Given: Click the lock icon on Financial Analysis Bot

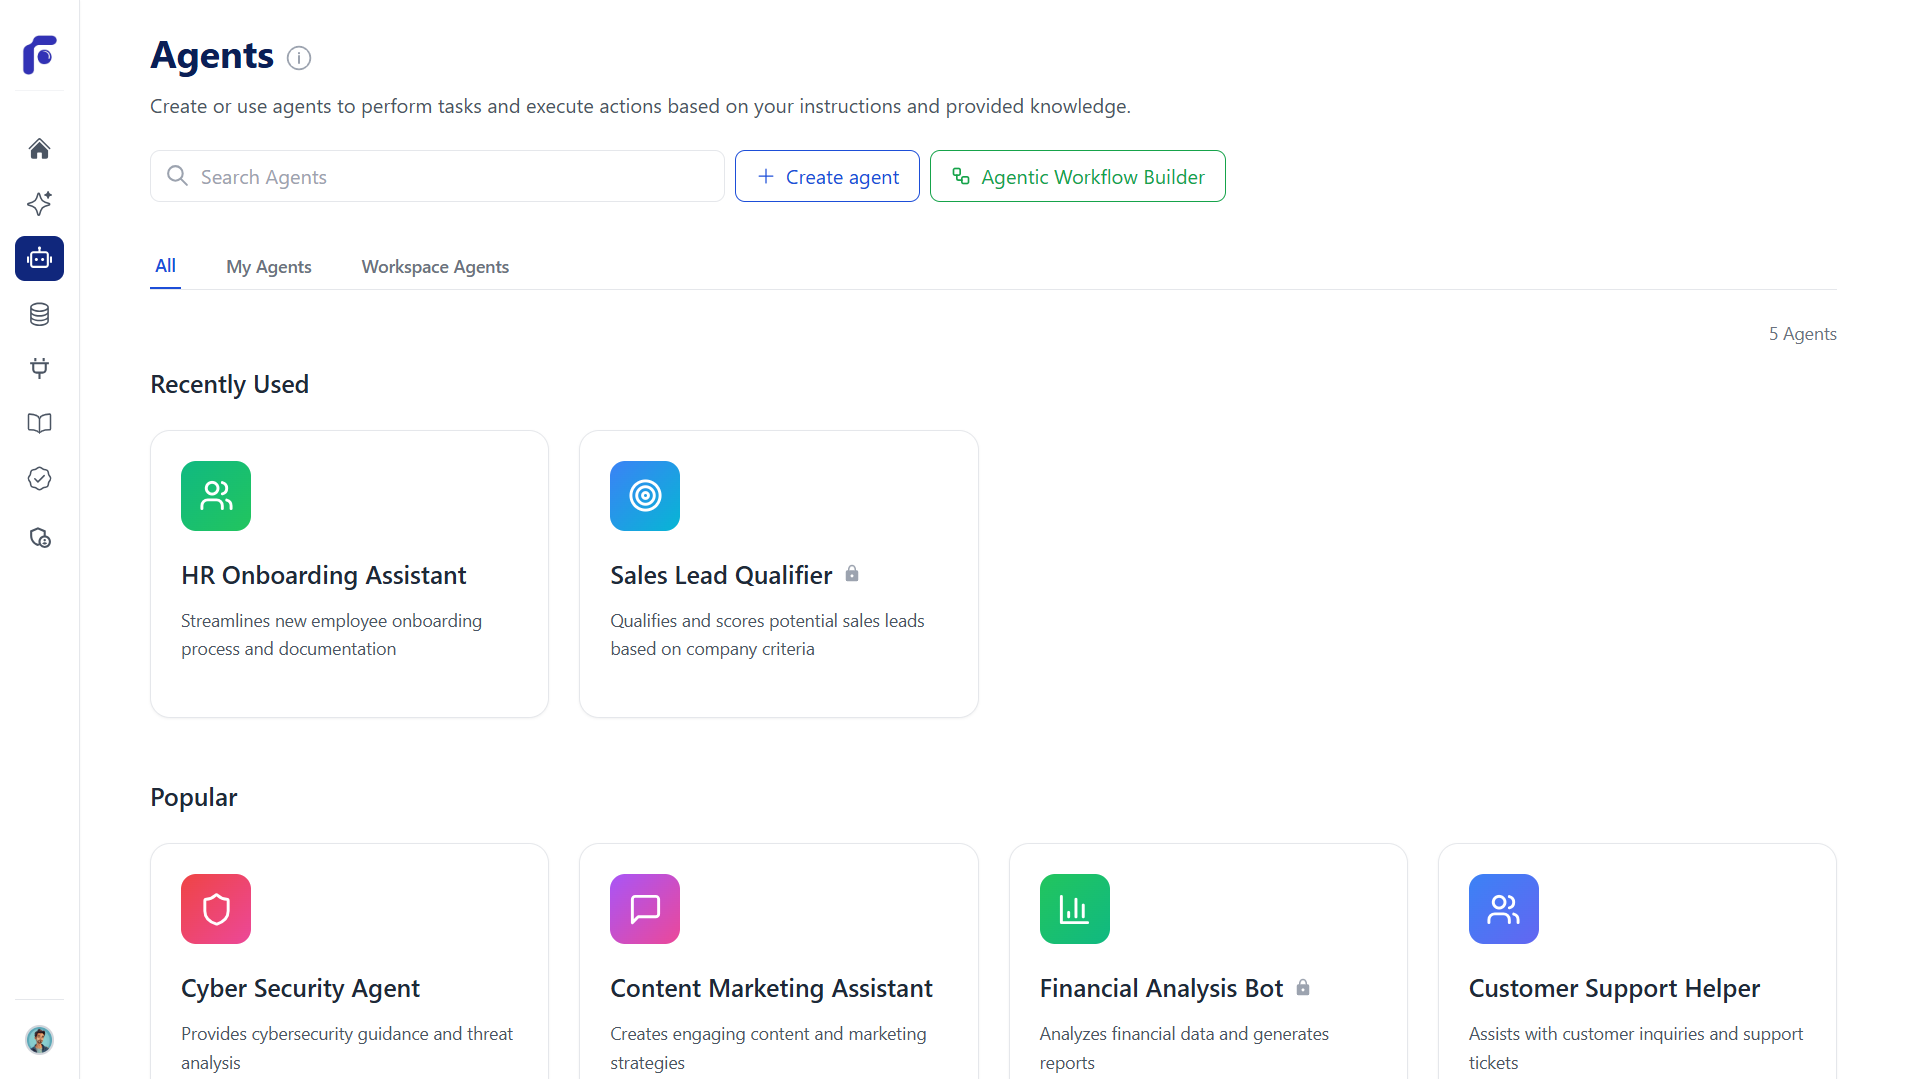Looking at the screenshot, I should 1303,987.
